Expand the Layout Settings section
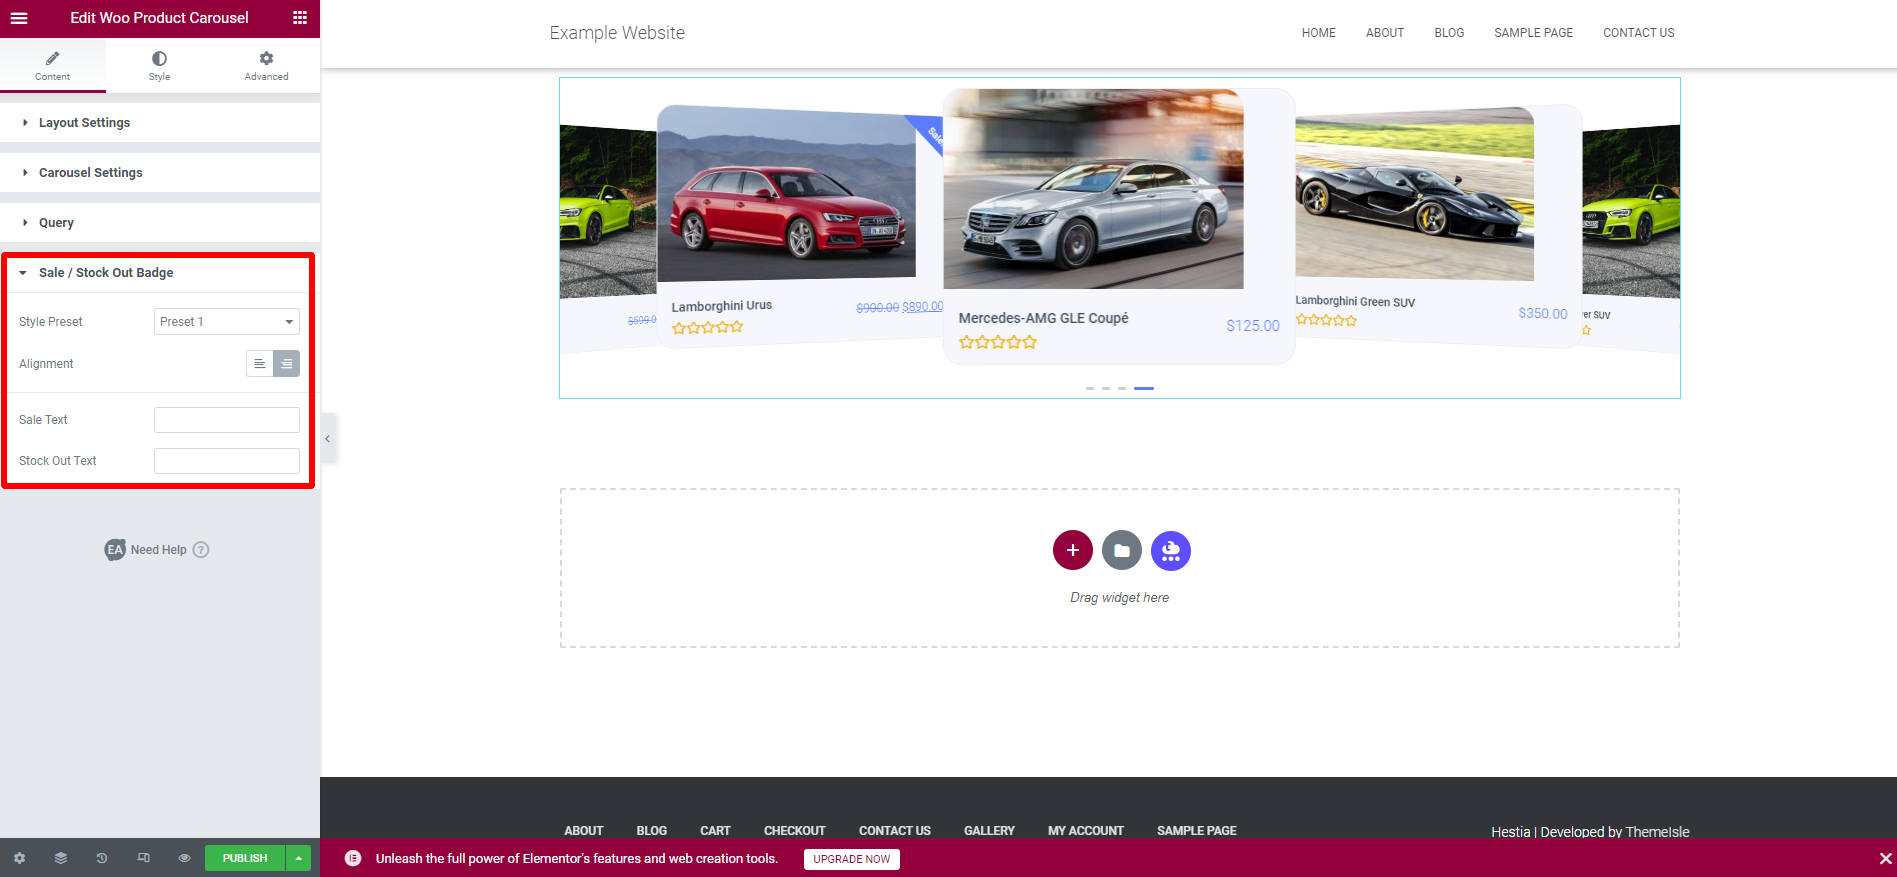 click(160, 123)
